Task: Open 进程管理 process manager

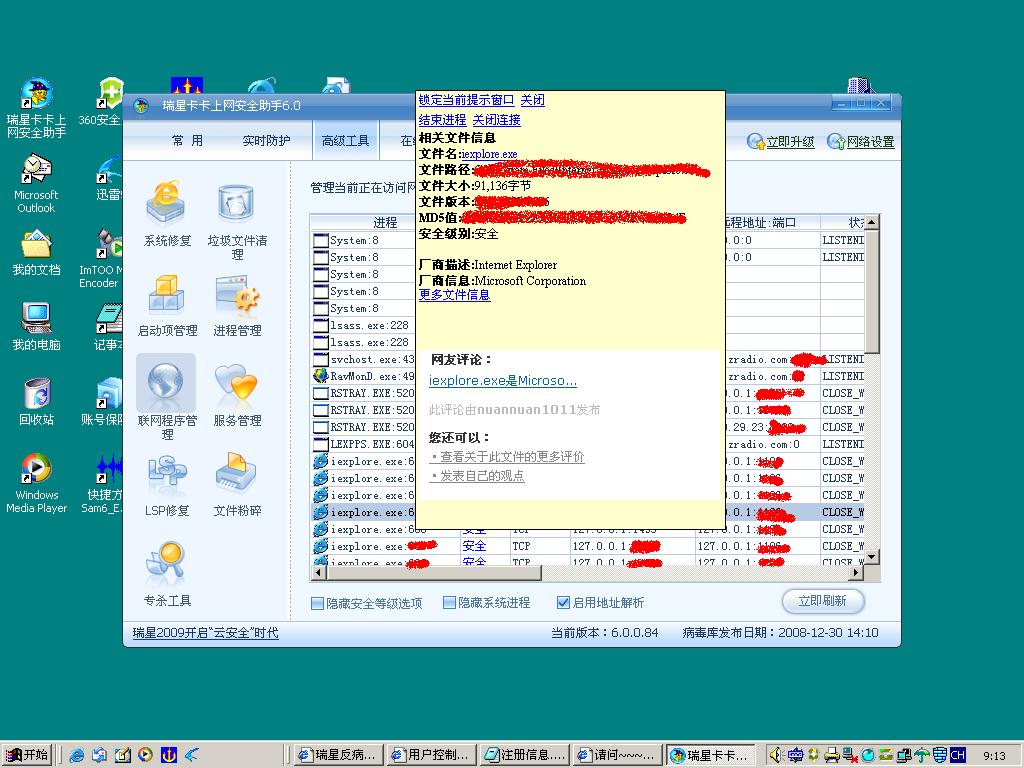Action: point(237,304)
